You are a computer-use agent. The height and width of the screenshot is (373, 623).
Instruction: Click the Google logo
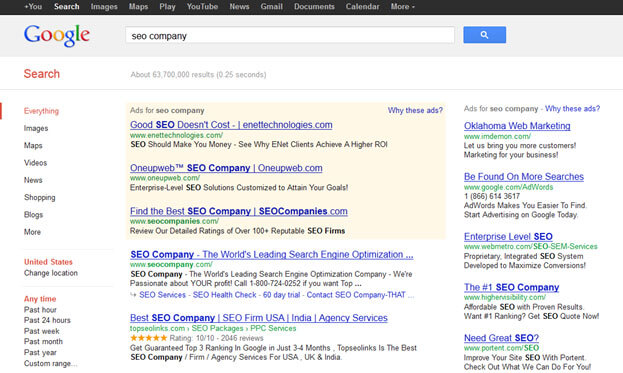[57, 36]
